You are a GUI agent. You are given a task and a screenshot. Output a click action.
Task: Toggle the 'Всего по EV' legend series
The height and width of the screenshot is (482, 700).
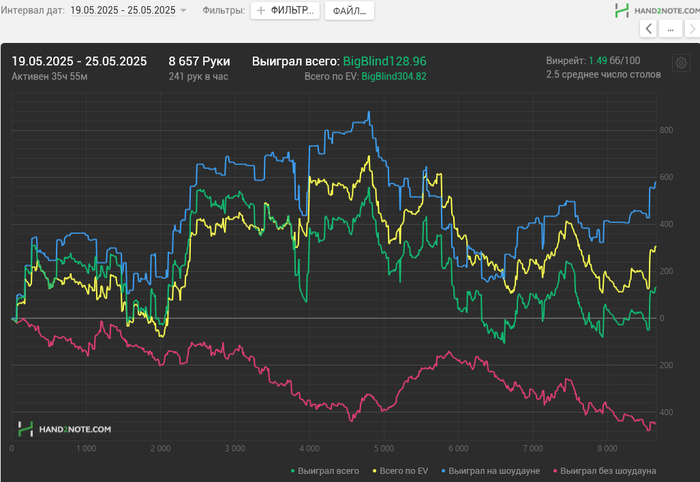(x=400, y=471)
